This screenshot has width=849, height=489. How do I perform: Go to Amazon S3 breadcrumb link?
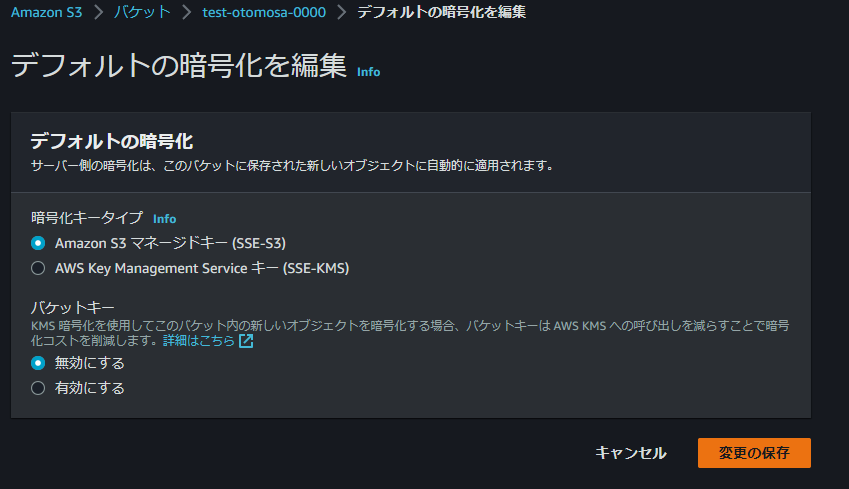point(47,12)
